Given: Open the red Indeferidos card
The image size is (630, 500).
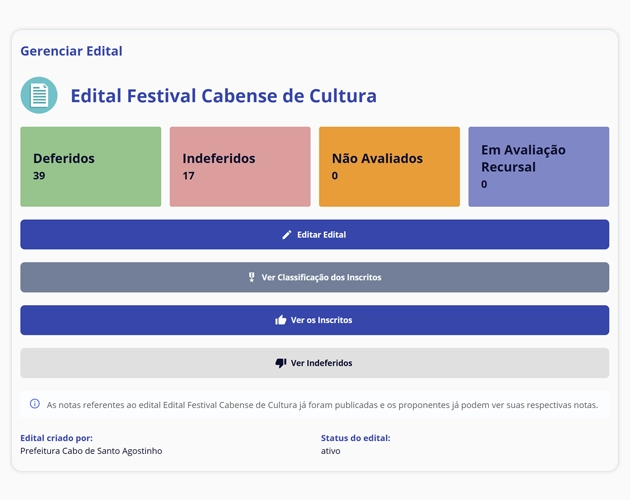Looking at the screenshot, I should (240, 167).
